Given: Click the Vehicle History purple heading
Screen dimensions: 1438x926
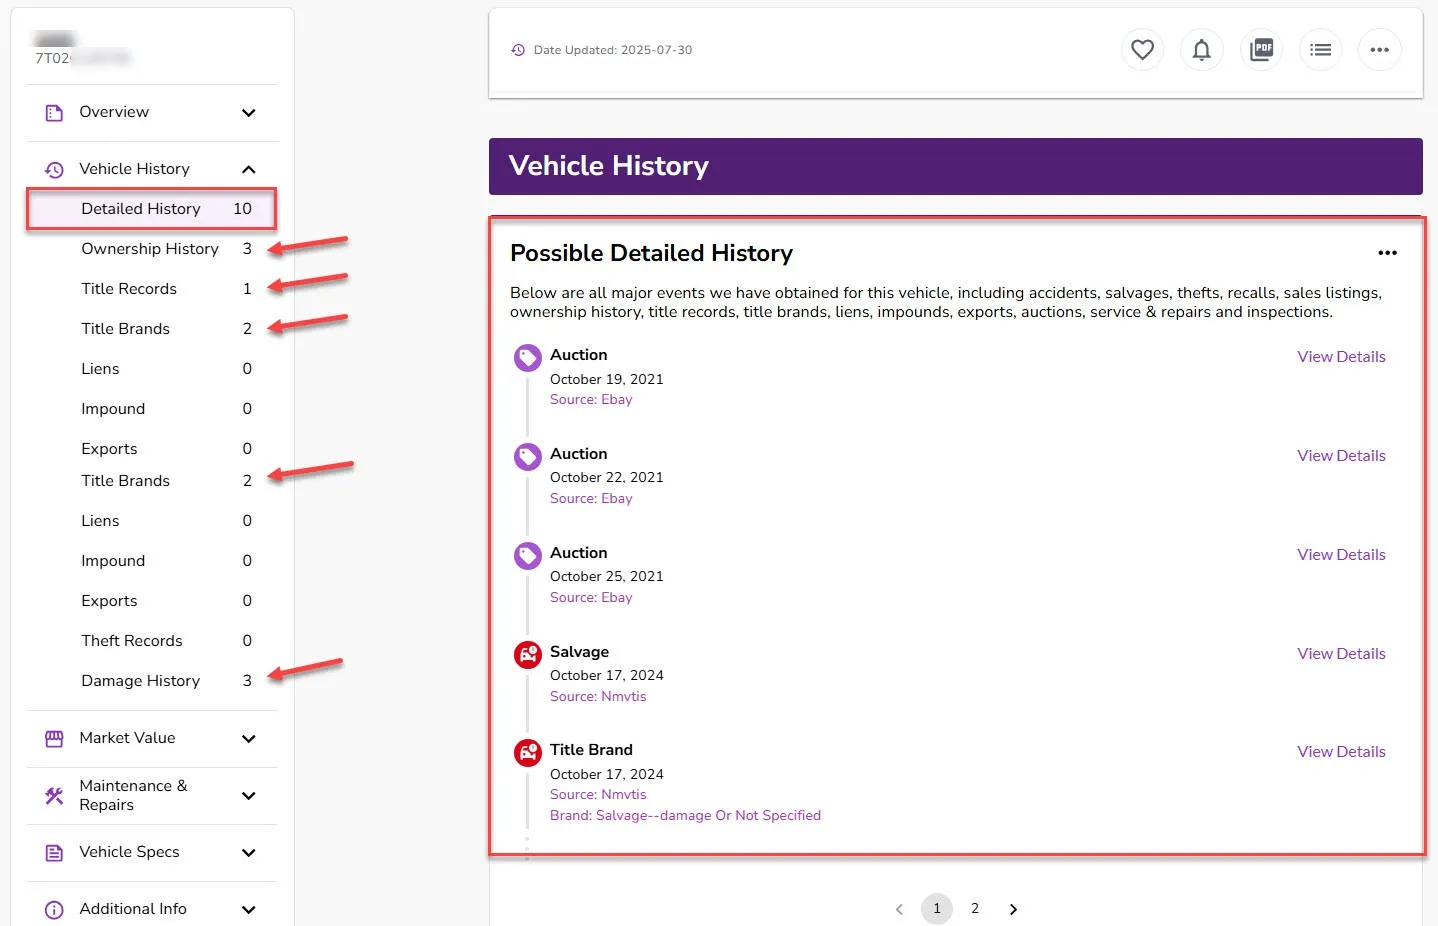Looking at the screenshot, I should tap(609, 166).
